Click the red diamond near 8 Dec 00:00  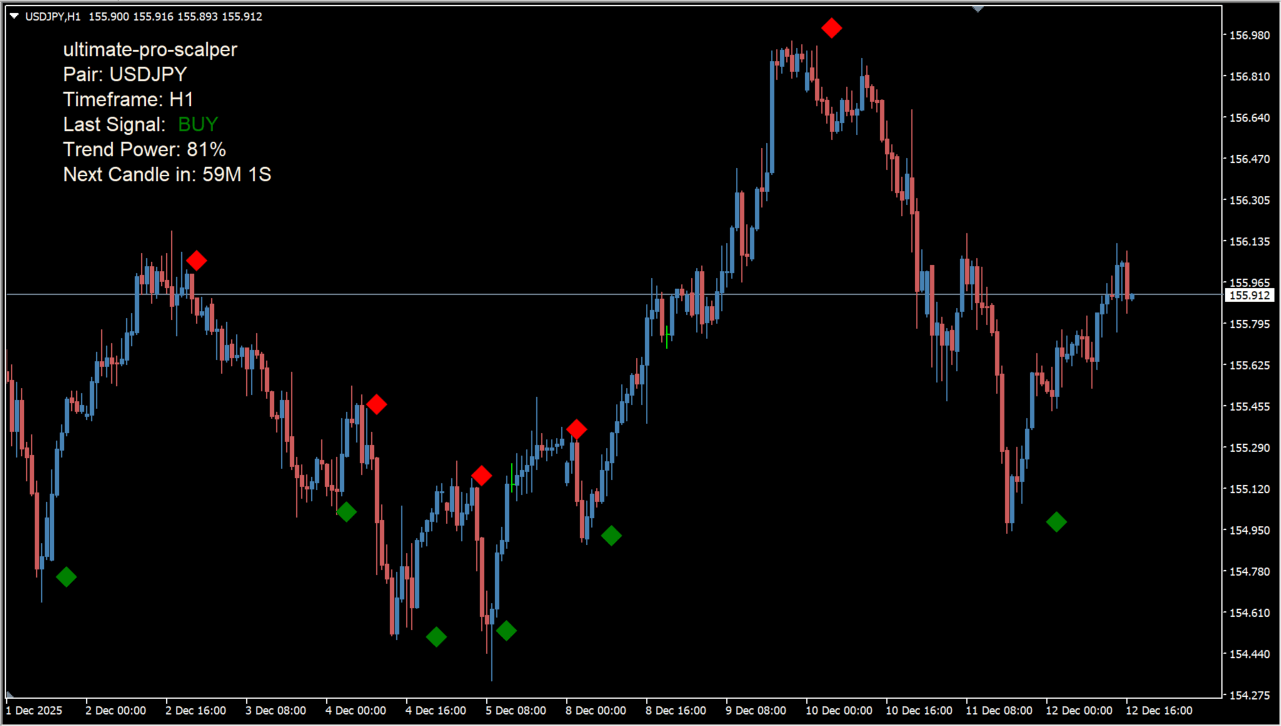click(x=576, y=430)
